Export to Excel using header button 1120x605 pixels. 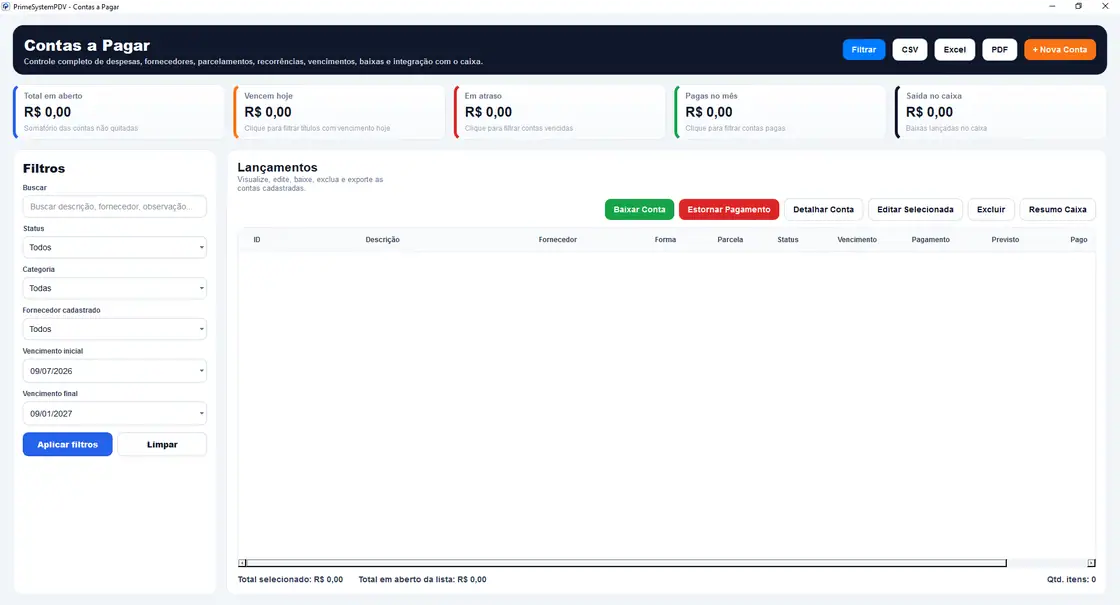954,49
